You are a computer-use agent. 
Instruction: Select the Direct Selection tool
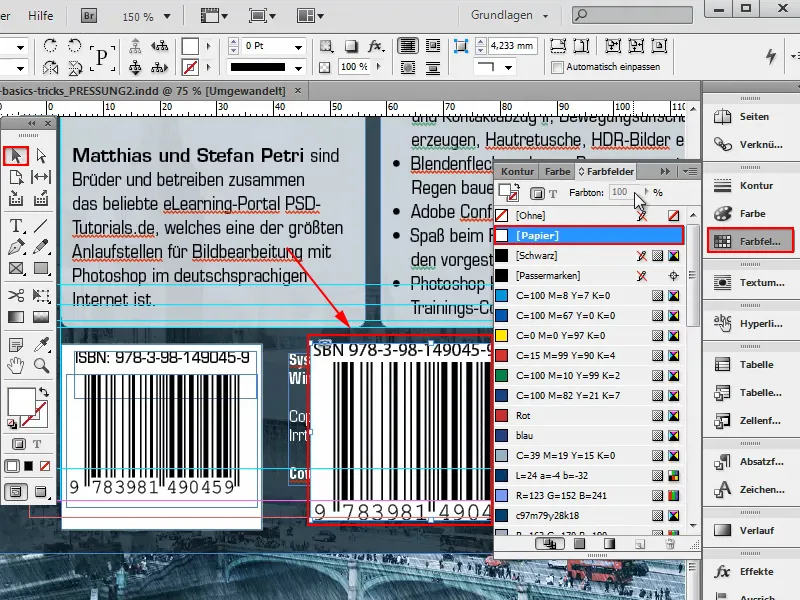[x=41, y=156]
